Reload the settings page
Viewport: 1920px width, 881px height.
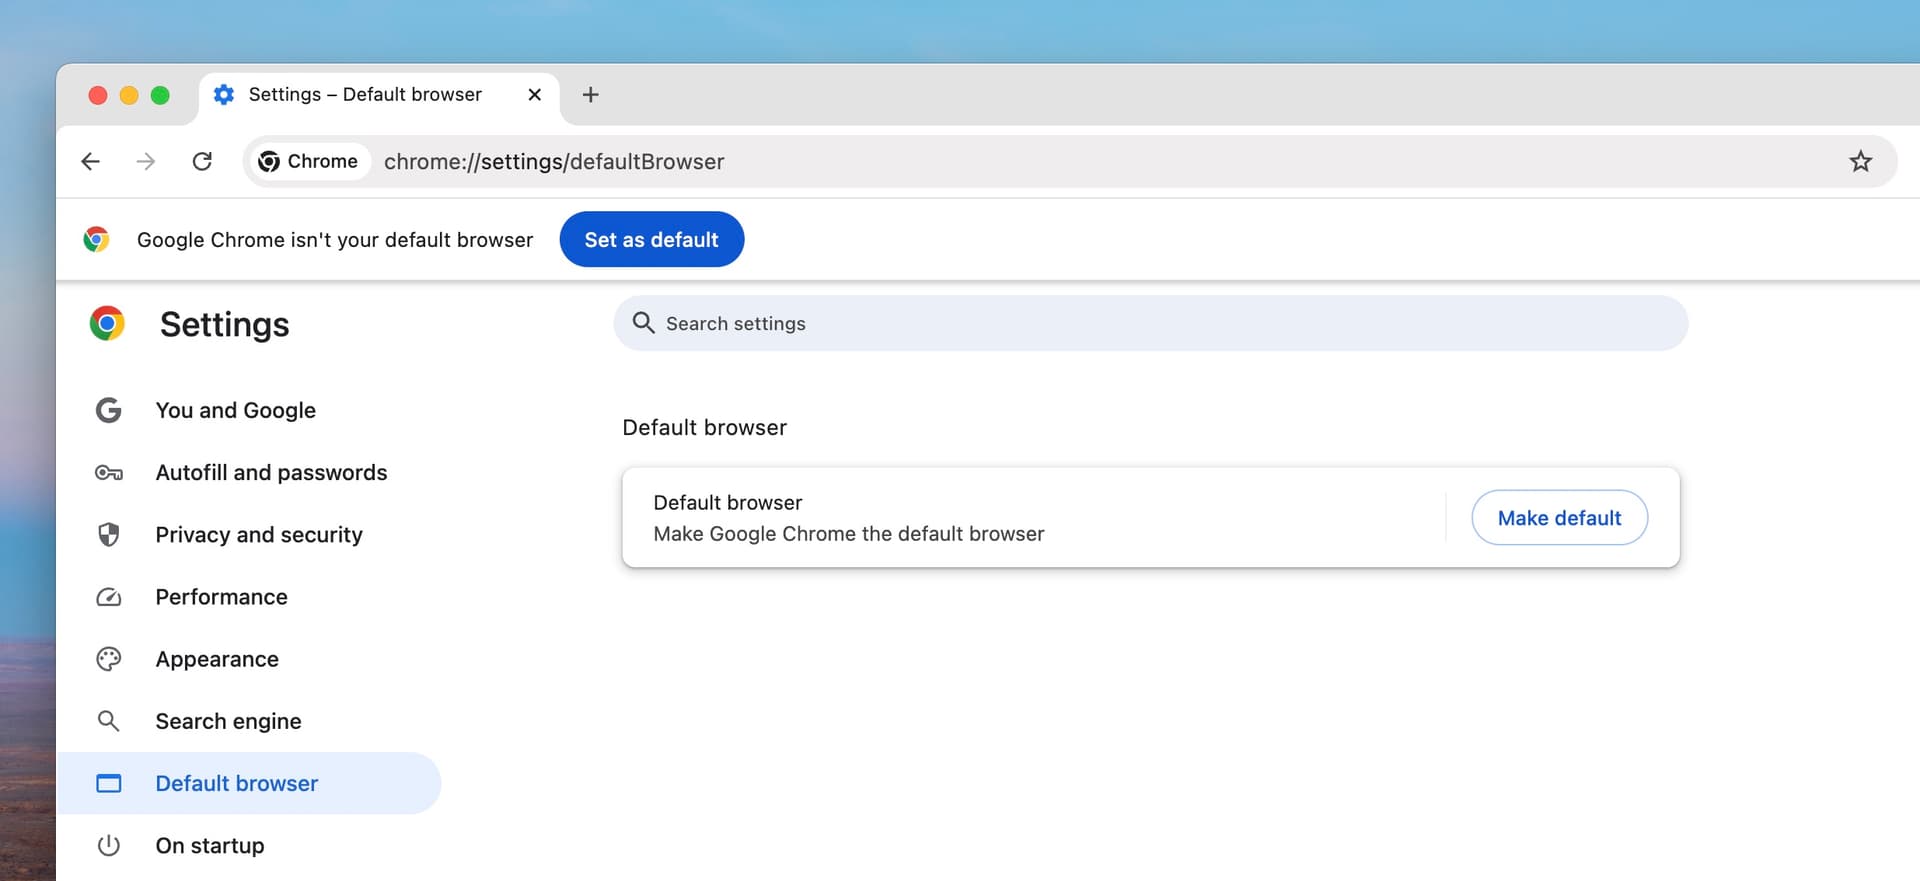[202, 161]
